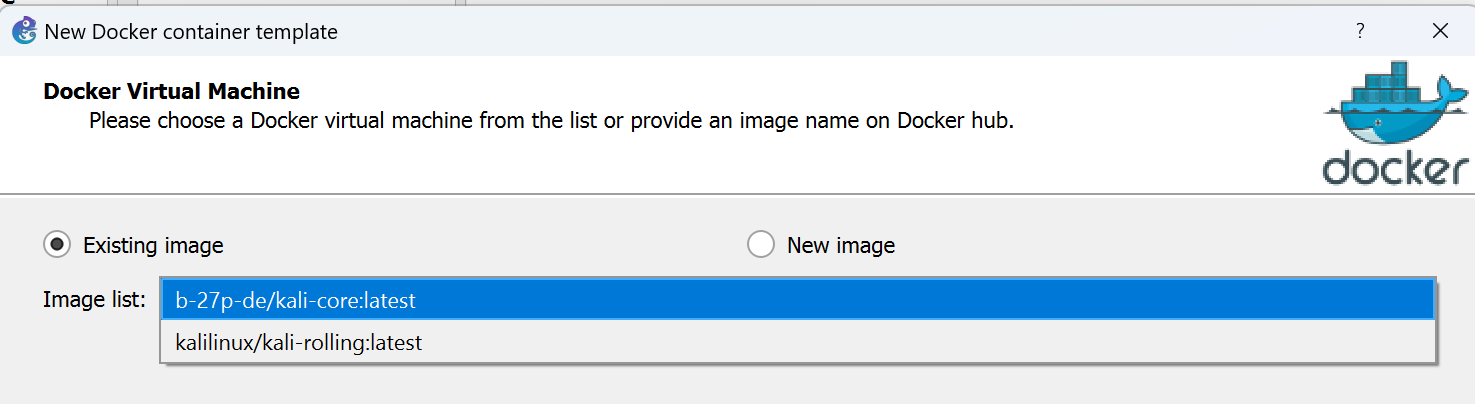Click the empty gray area below the dropdown list
This screenshot has width=1475, height=404.
(700, 385)
